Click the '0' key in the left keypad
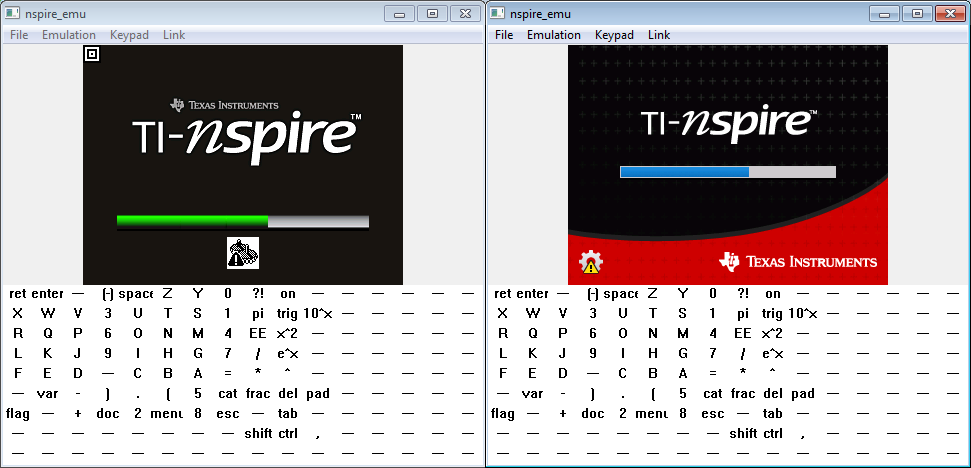 pyautogui.click(x=228, y=294)
